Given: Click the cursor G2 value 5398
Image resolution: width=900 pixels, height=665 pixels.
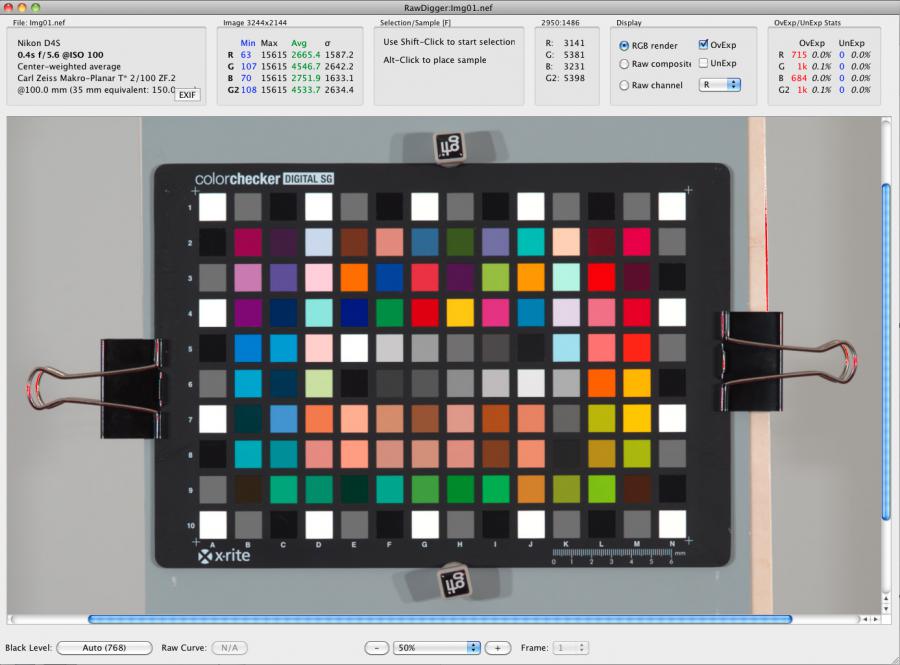Looking at the screenshot, I should click(x=574, y=78).
